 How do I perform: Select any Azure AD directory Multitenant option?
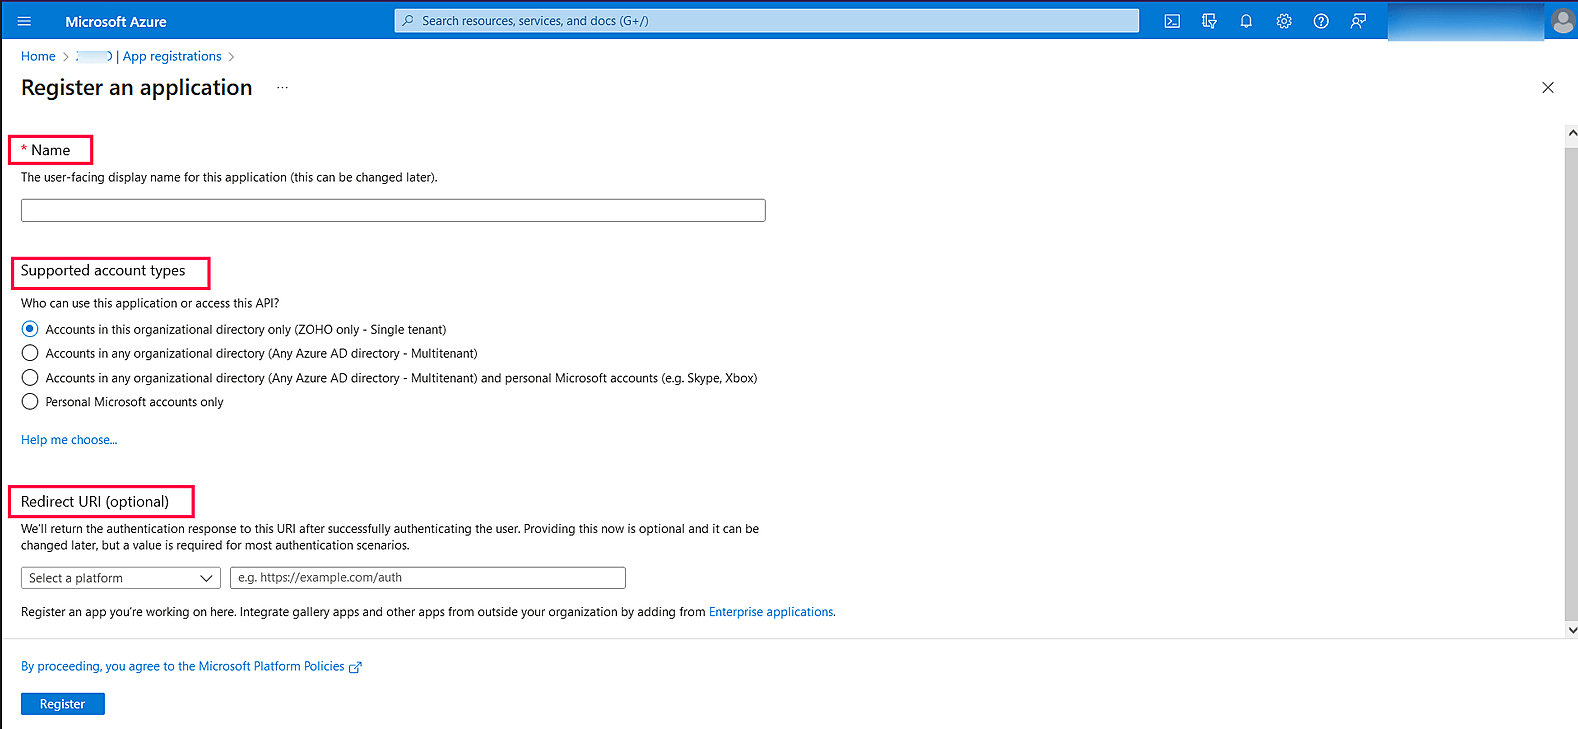tap(30, 353)
